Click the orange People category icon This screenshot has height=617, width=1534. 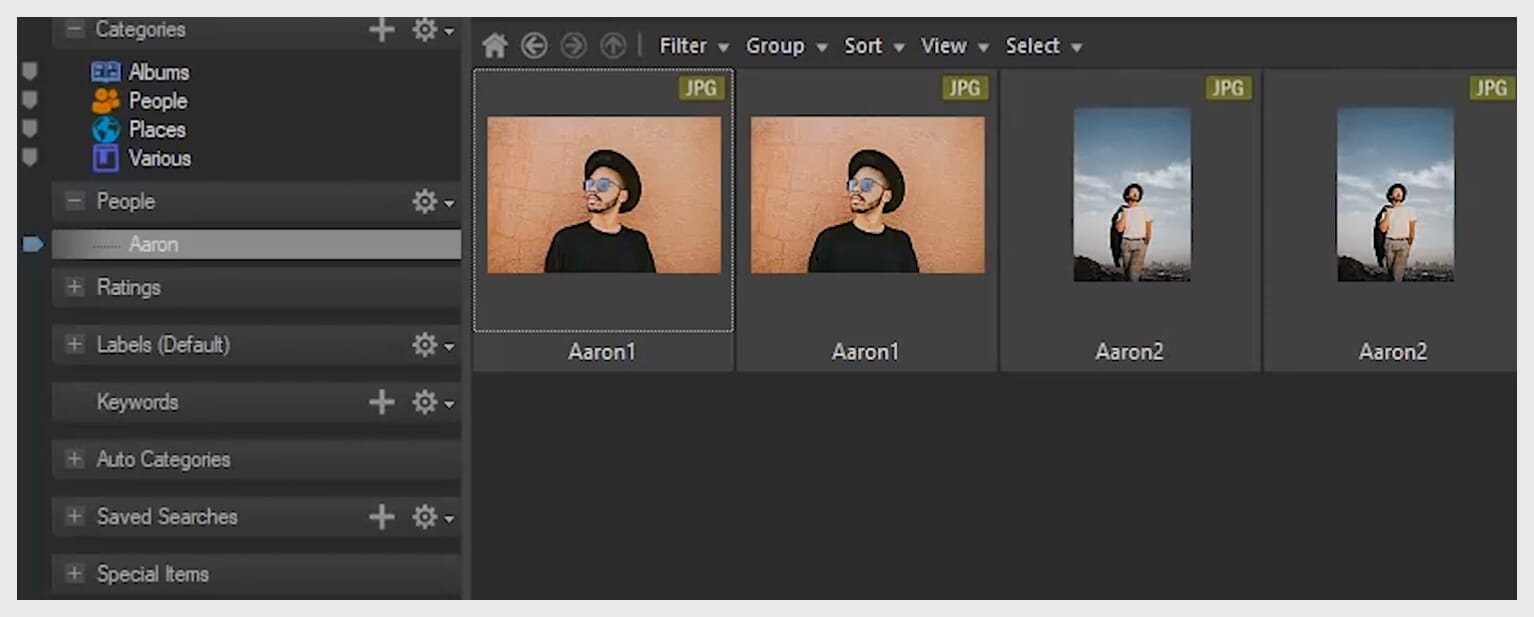click(x=106, y=101)
